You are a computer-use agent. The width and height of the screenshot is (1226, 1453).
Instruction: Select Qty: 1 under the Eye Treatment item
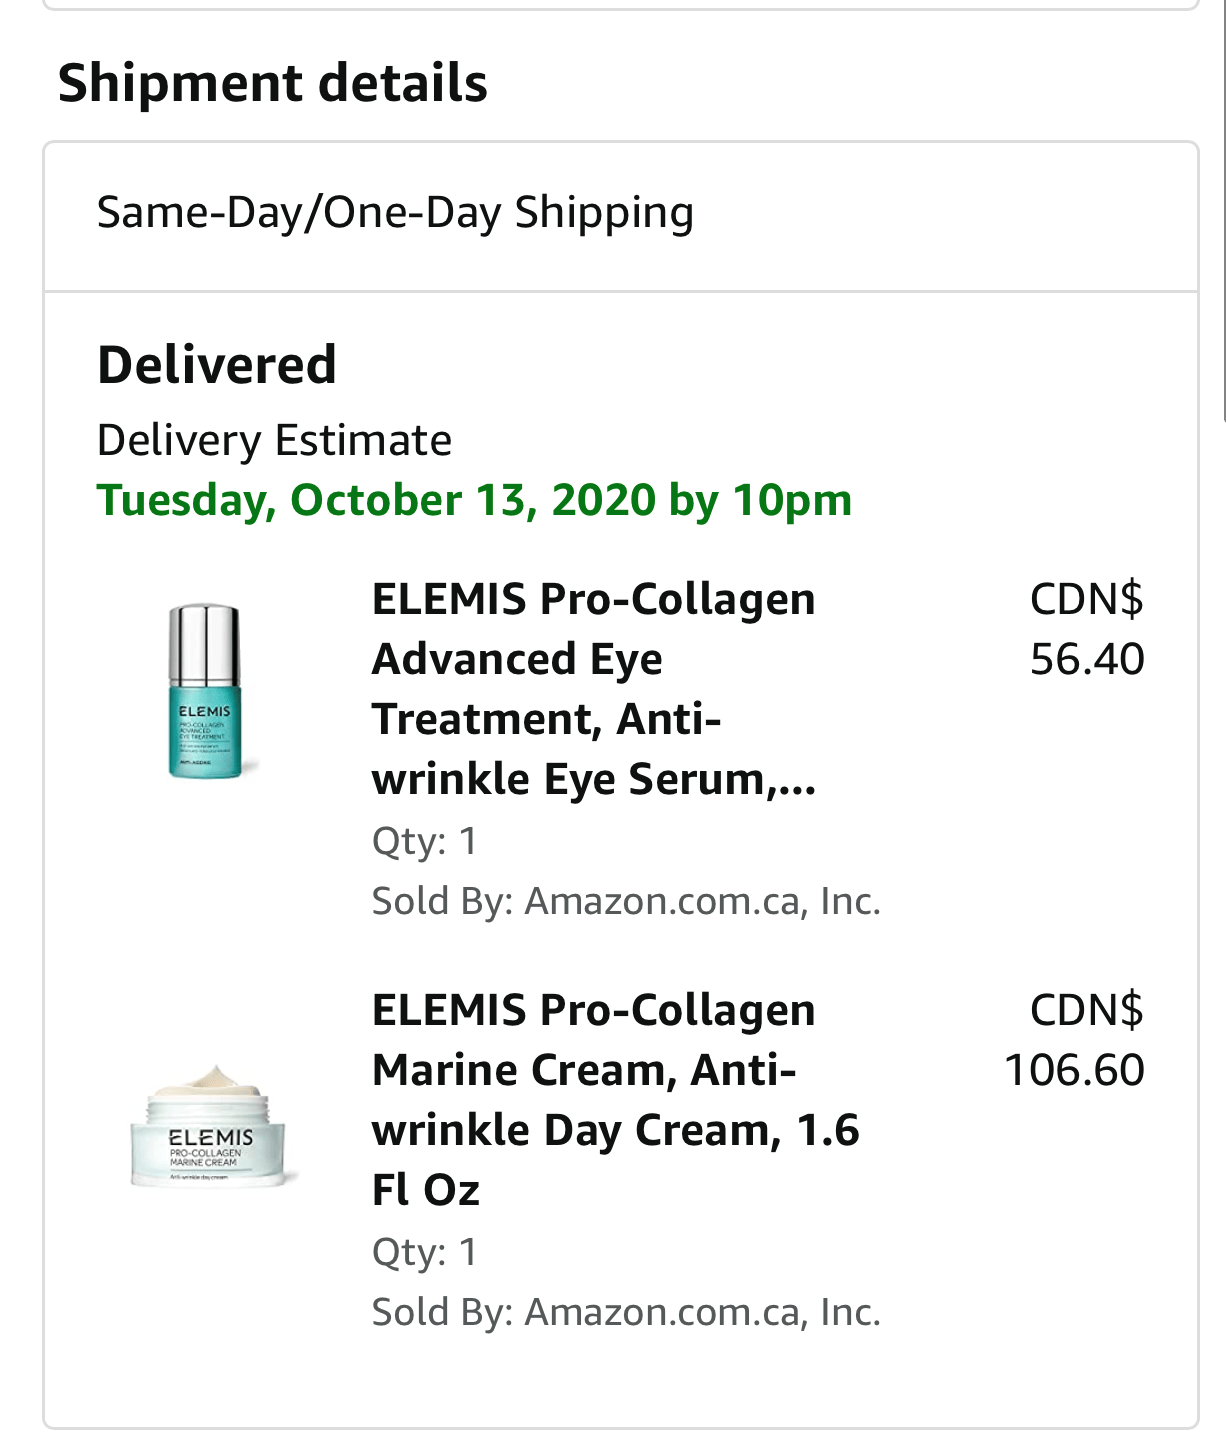pyautogui.click(x=426, y=840)
